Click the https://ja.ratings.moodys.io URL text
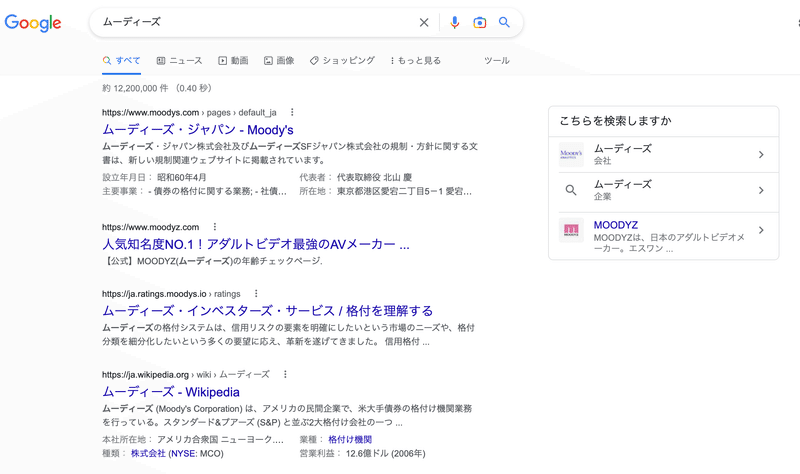 pyautogui.click(x=154, y=294)
